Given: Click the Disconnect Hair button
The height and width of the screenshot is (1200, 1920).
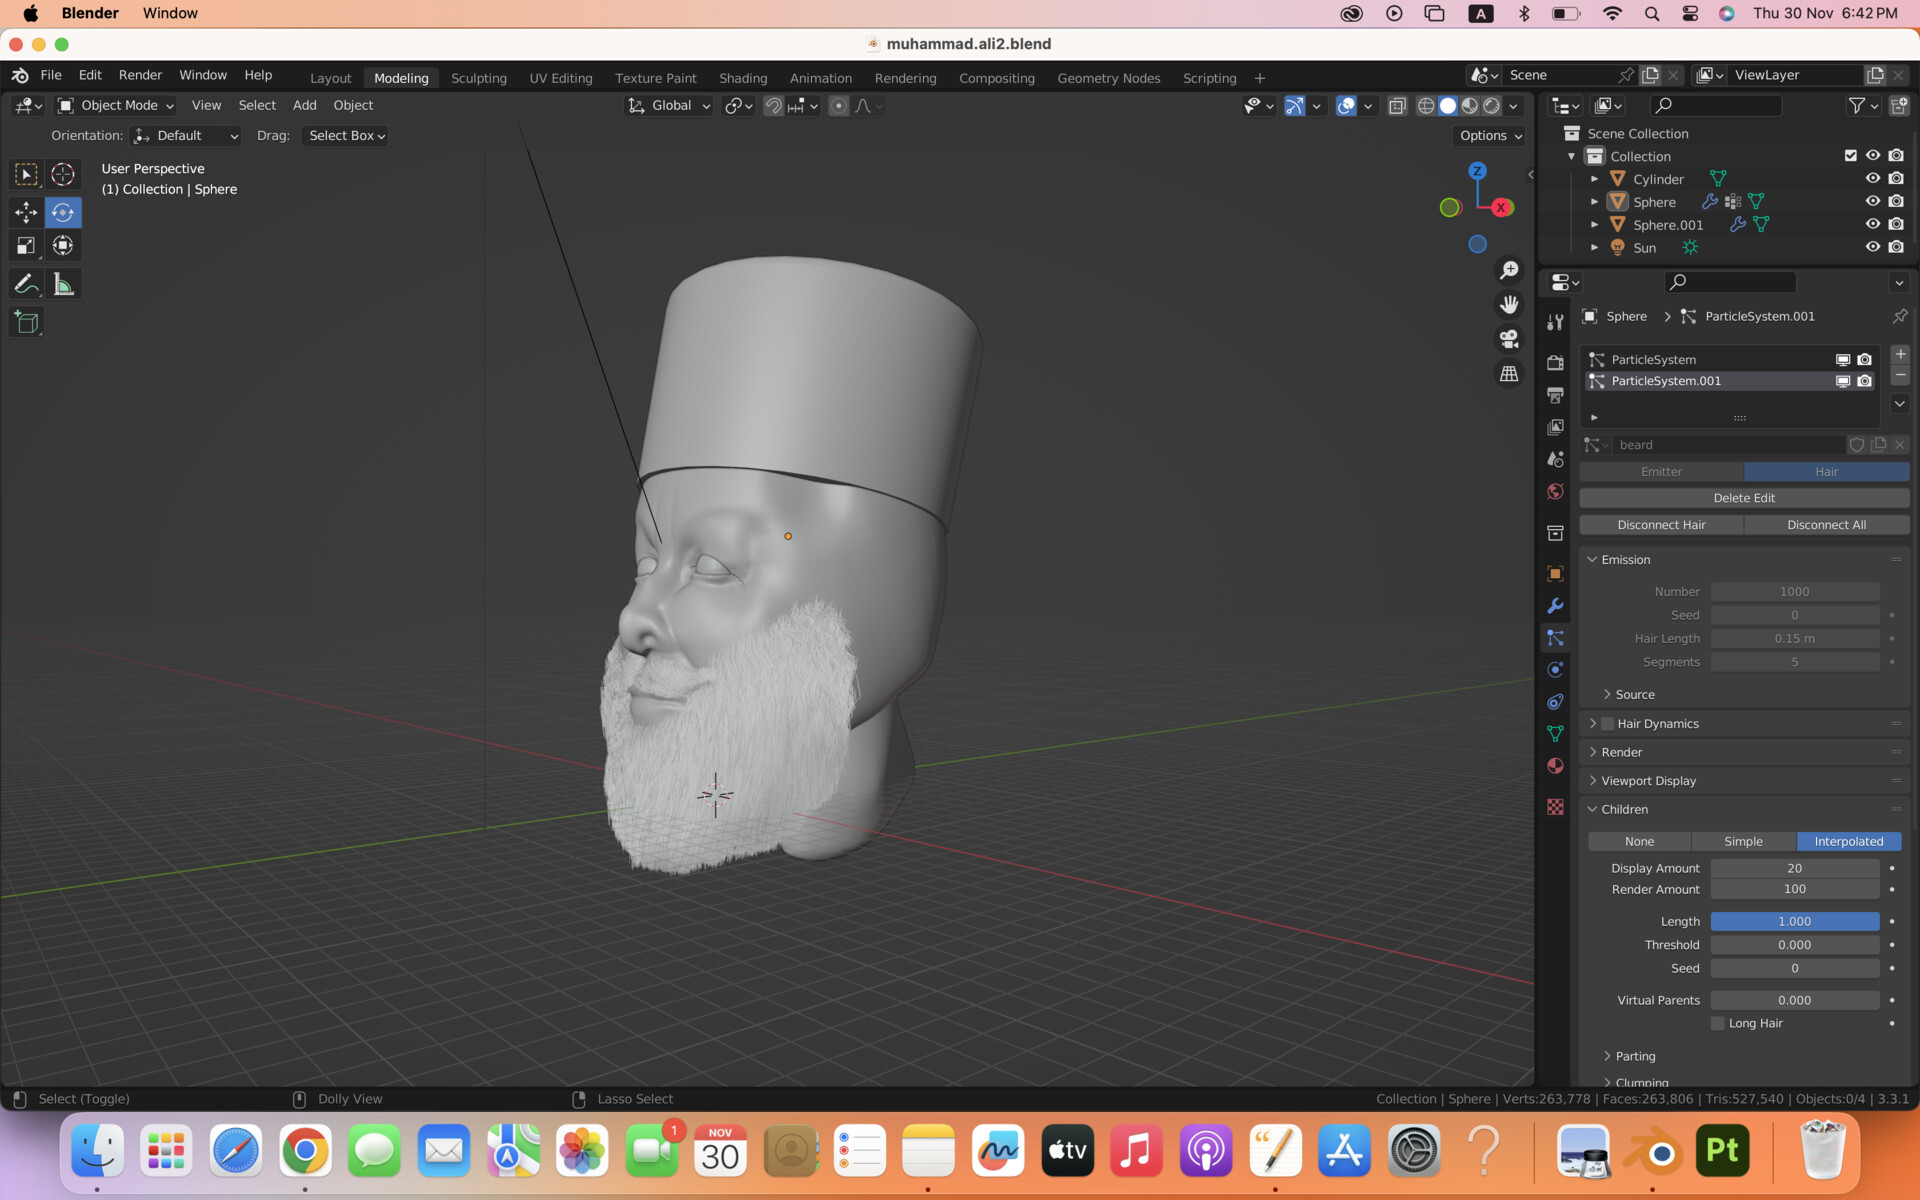Looking at the screenshot, I should pos(1661,525).
